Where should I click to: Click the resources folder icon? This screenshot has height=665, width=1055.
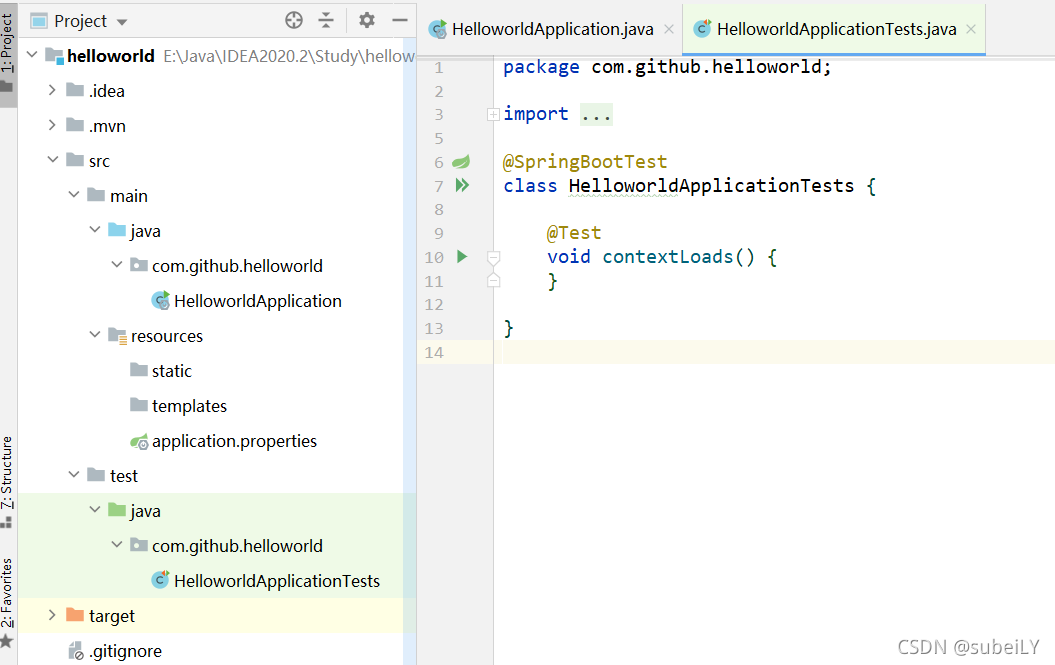pyautogui.click(x=117, y=335)
